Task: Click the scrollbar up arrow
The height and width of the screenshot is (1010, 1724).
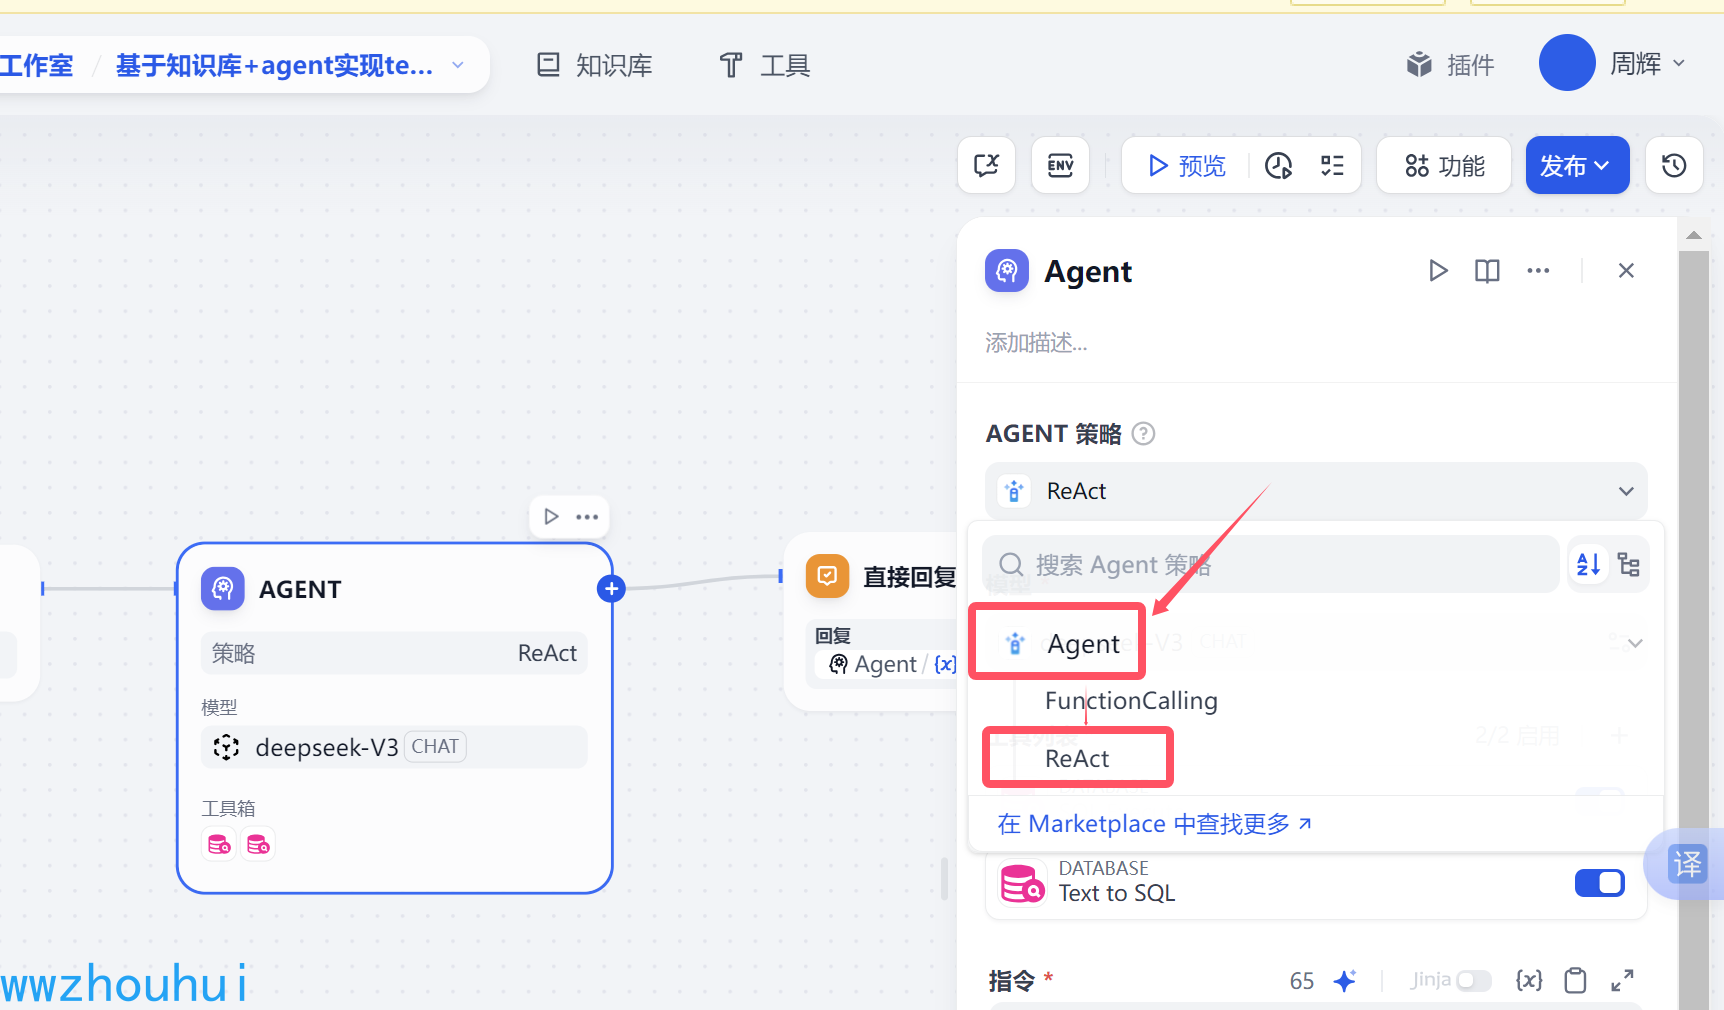Action: pos(1693,235)
